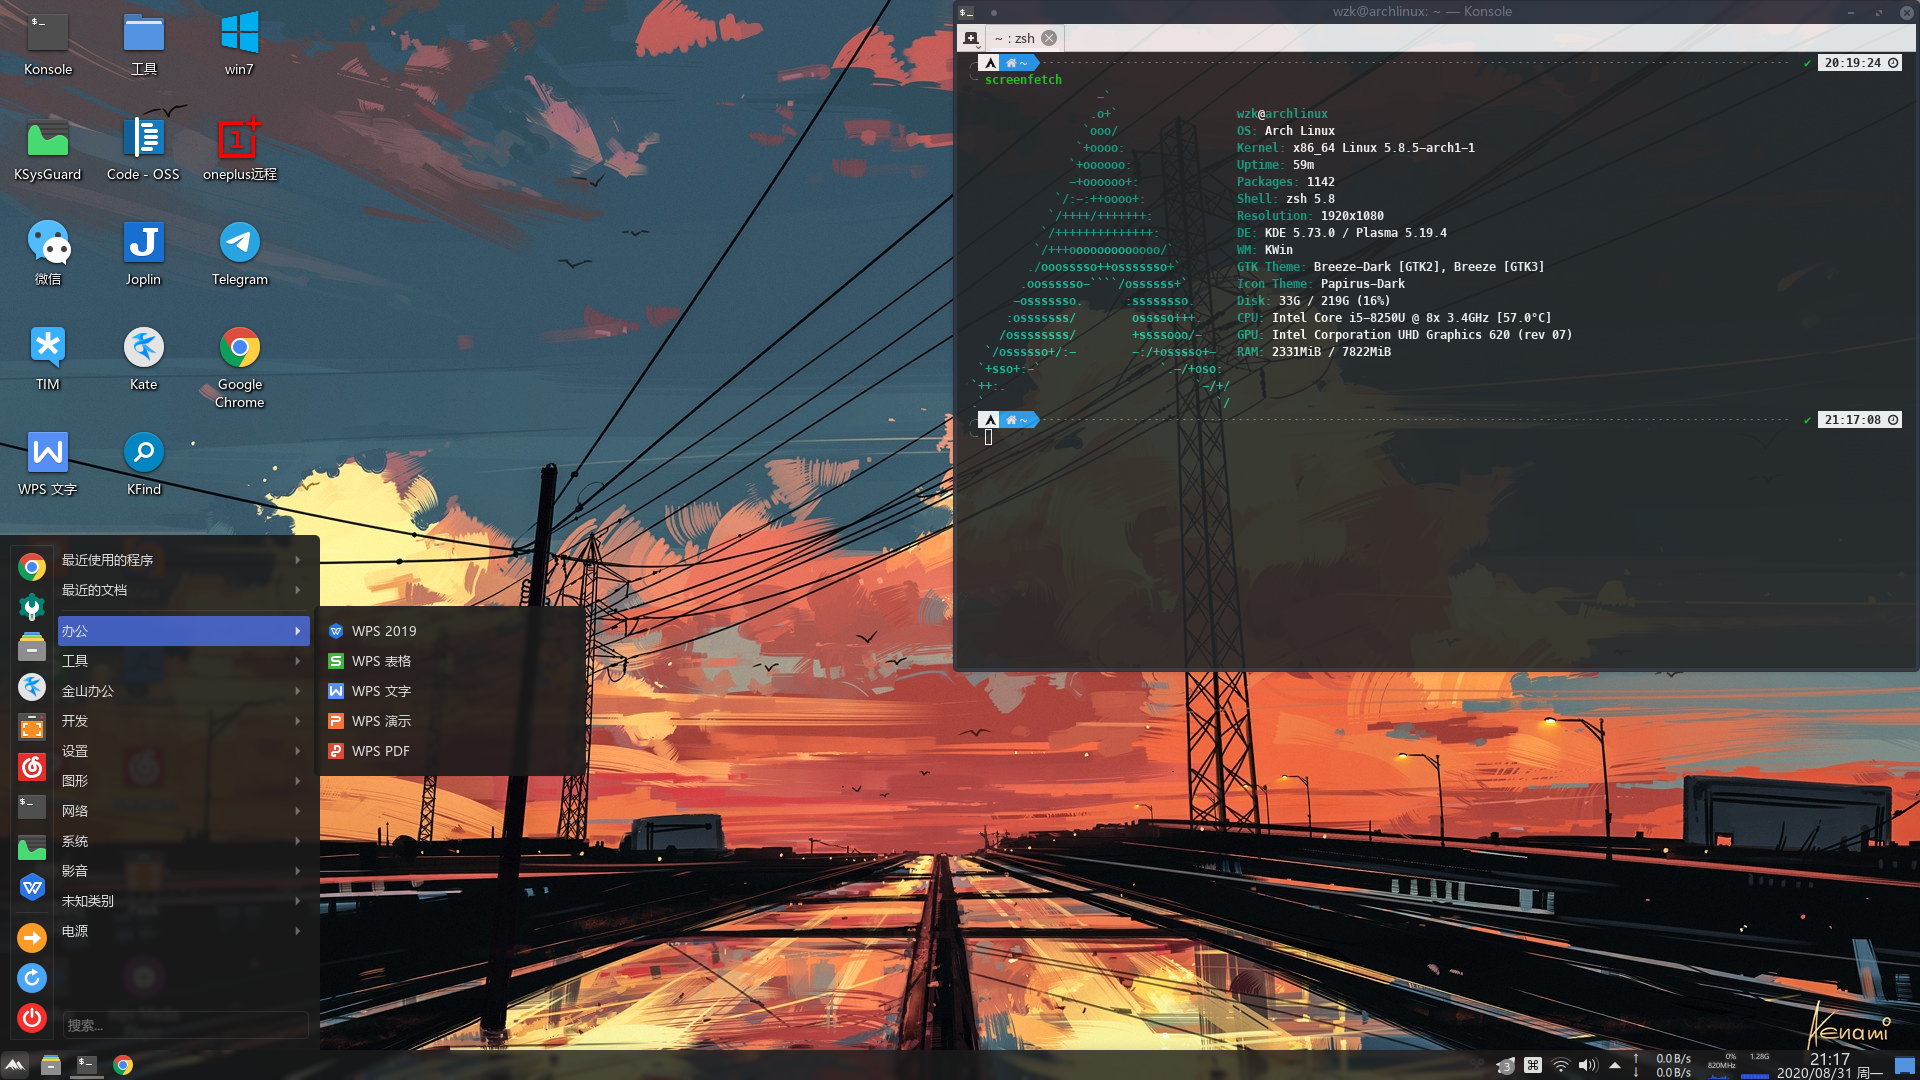Expand 最近的文档 submenu
Screen dimensions: 1920x1080
tap(183, 590)
